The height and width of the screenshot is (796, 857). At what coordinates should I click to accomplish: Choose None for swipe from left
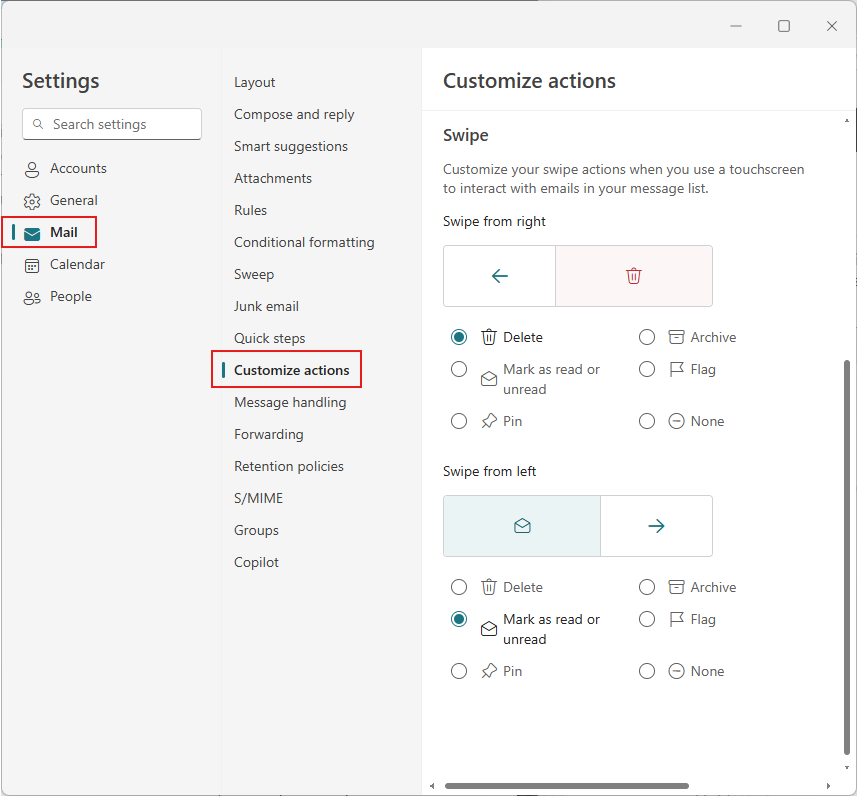point(647,671)
